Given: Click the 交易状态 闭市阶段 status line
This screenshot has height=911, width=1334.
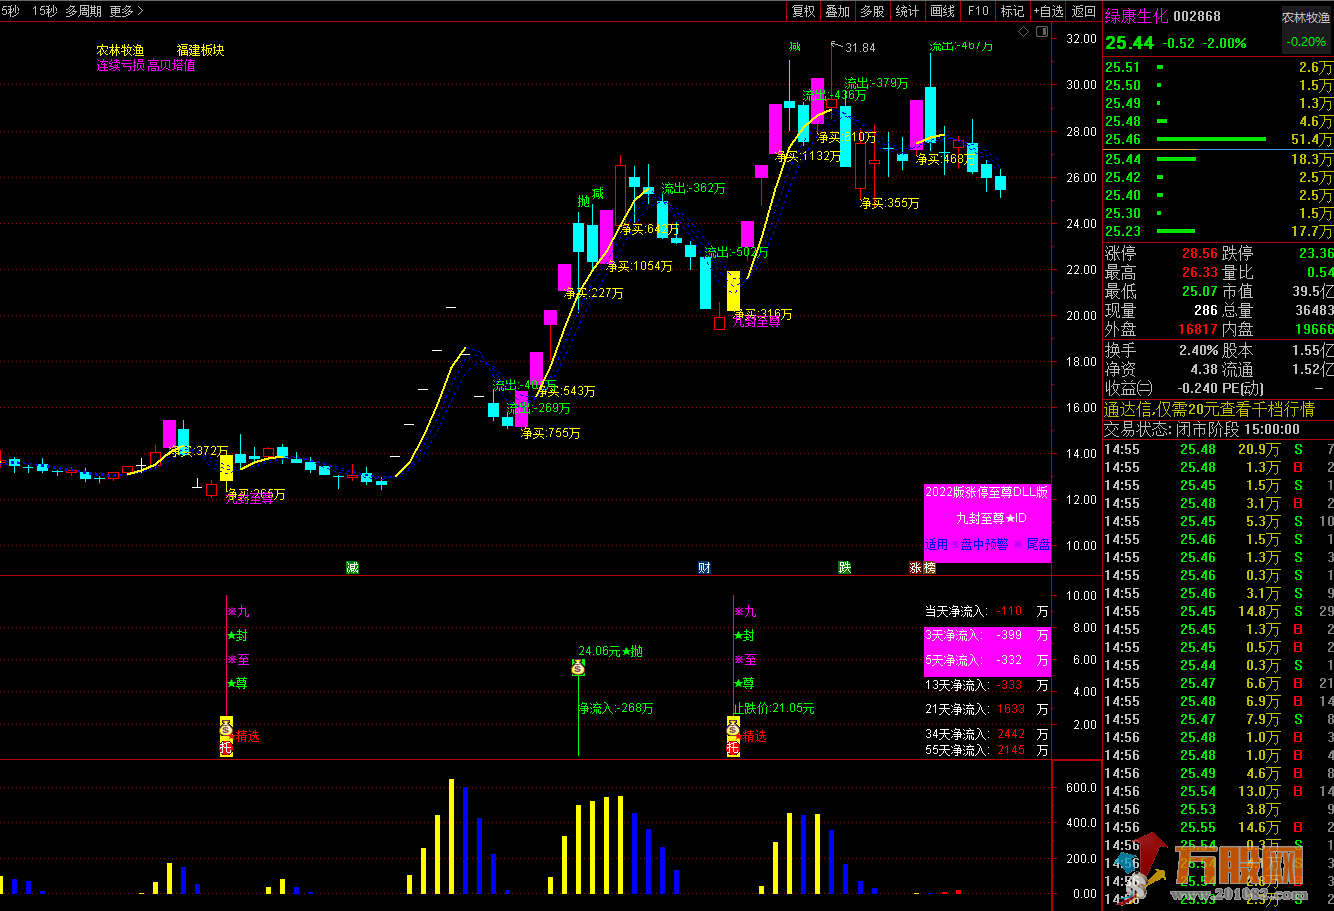Looking at the screenshot, I should [x=1201, y=429].
